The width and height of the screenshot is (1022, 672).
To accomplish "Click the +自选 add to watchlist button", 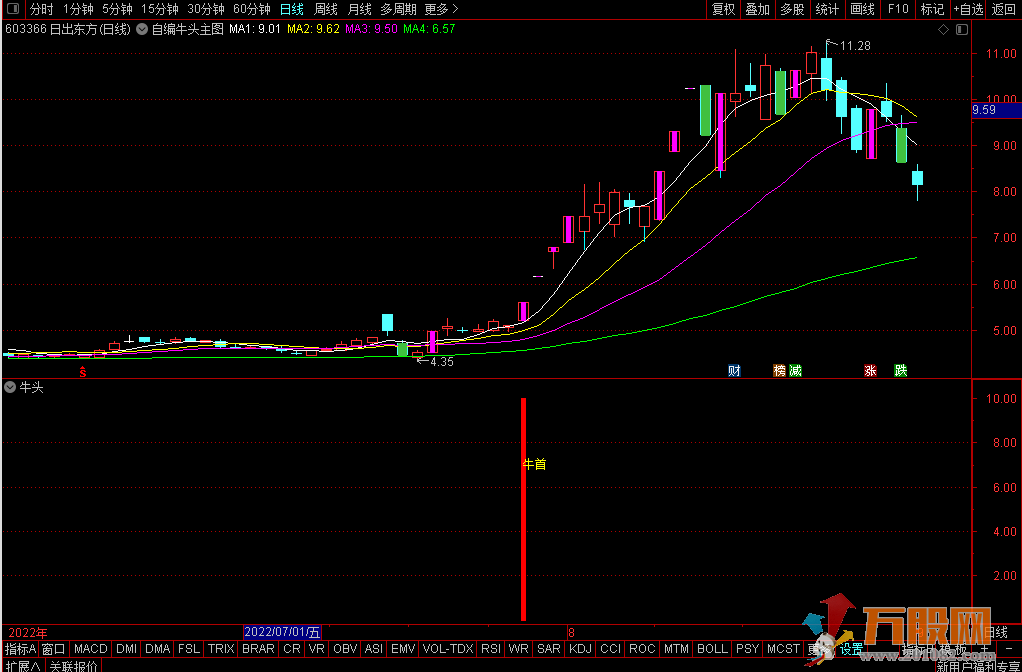I will pyautogui.click(x=967, y=9).
